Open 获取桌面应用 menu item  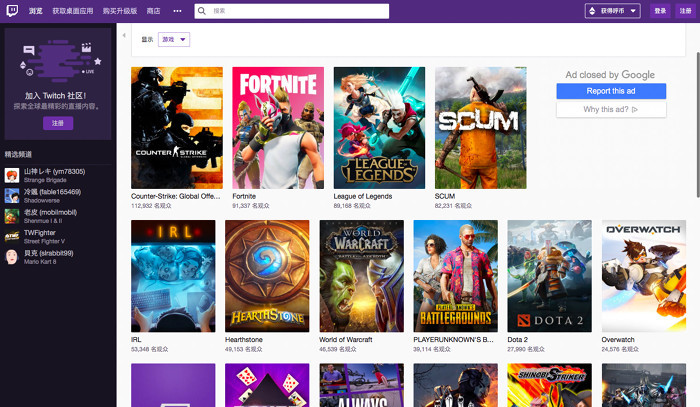[x=73, y=11]
